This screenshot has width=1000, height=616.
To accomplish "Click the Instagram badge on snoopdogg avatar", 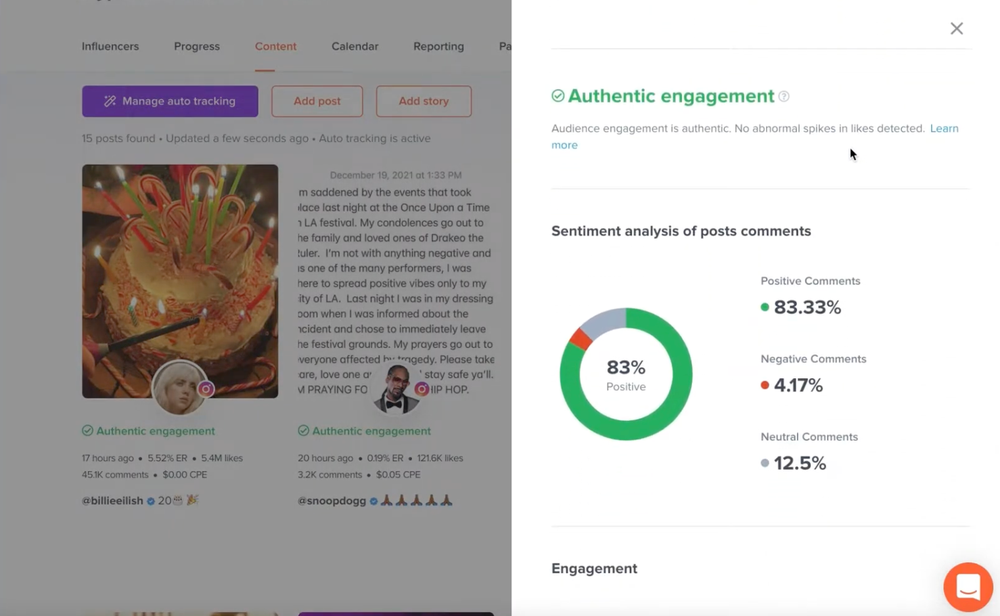I will click(421, 388).
